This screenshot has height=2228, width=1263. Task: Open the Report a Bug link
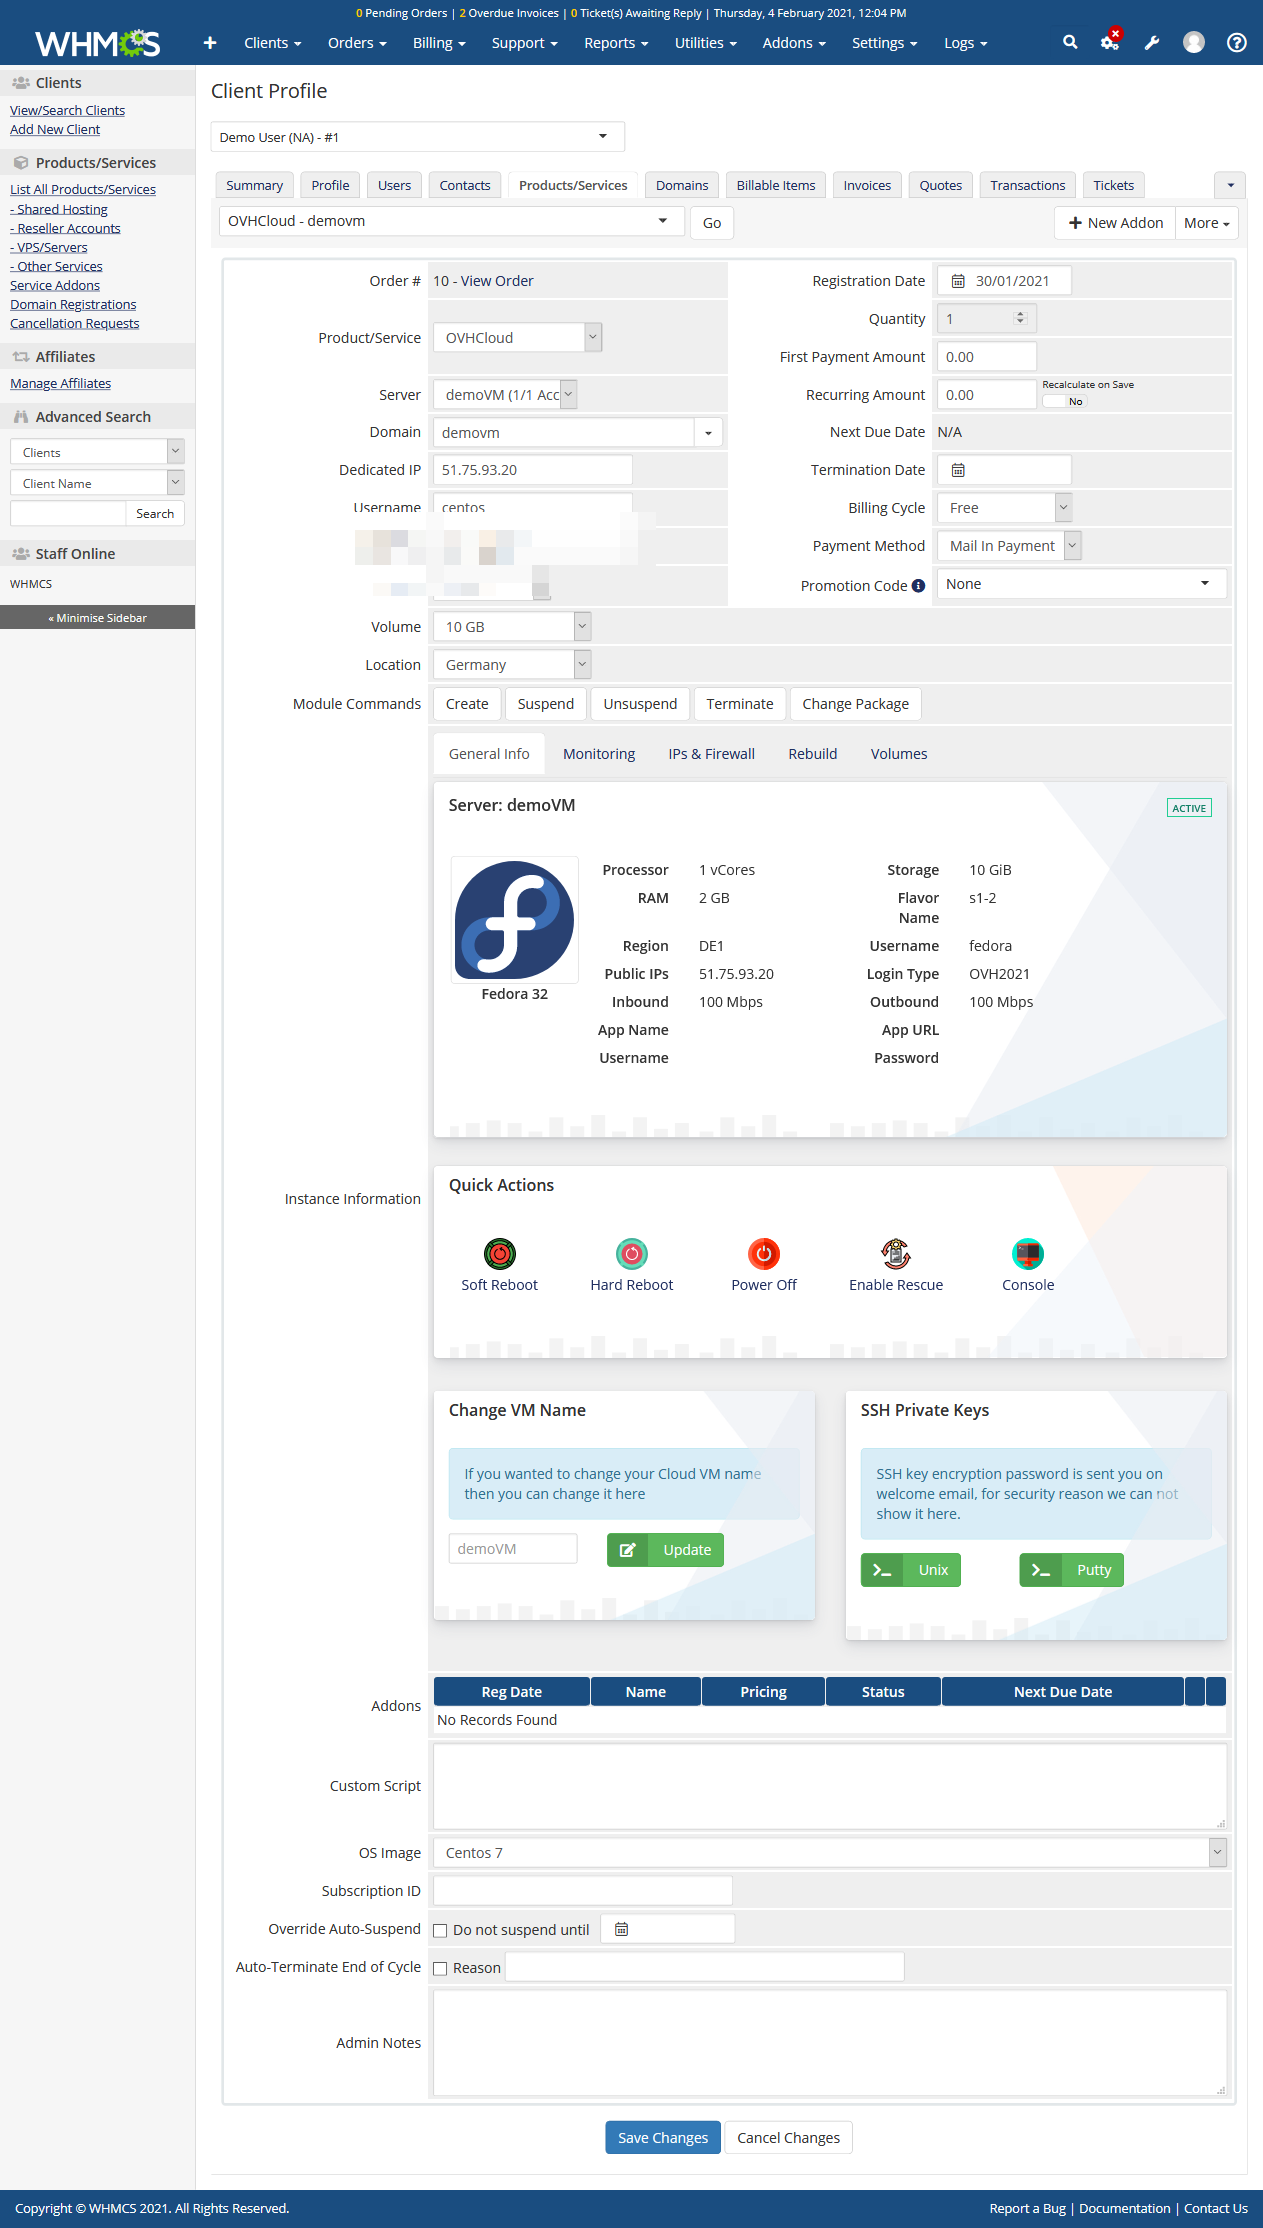point(1027,2208)
